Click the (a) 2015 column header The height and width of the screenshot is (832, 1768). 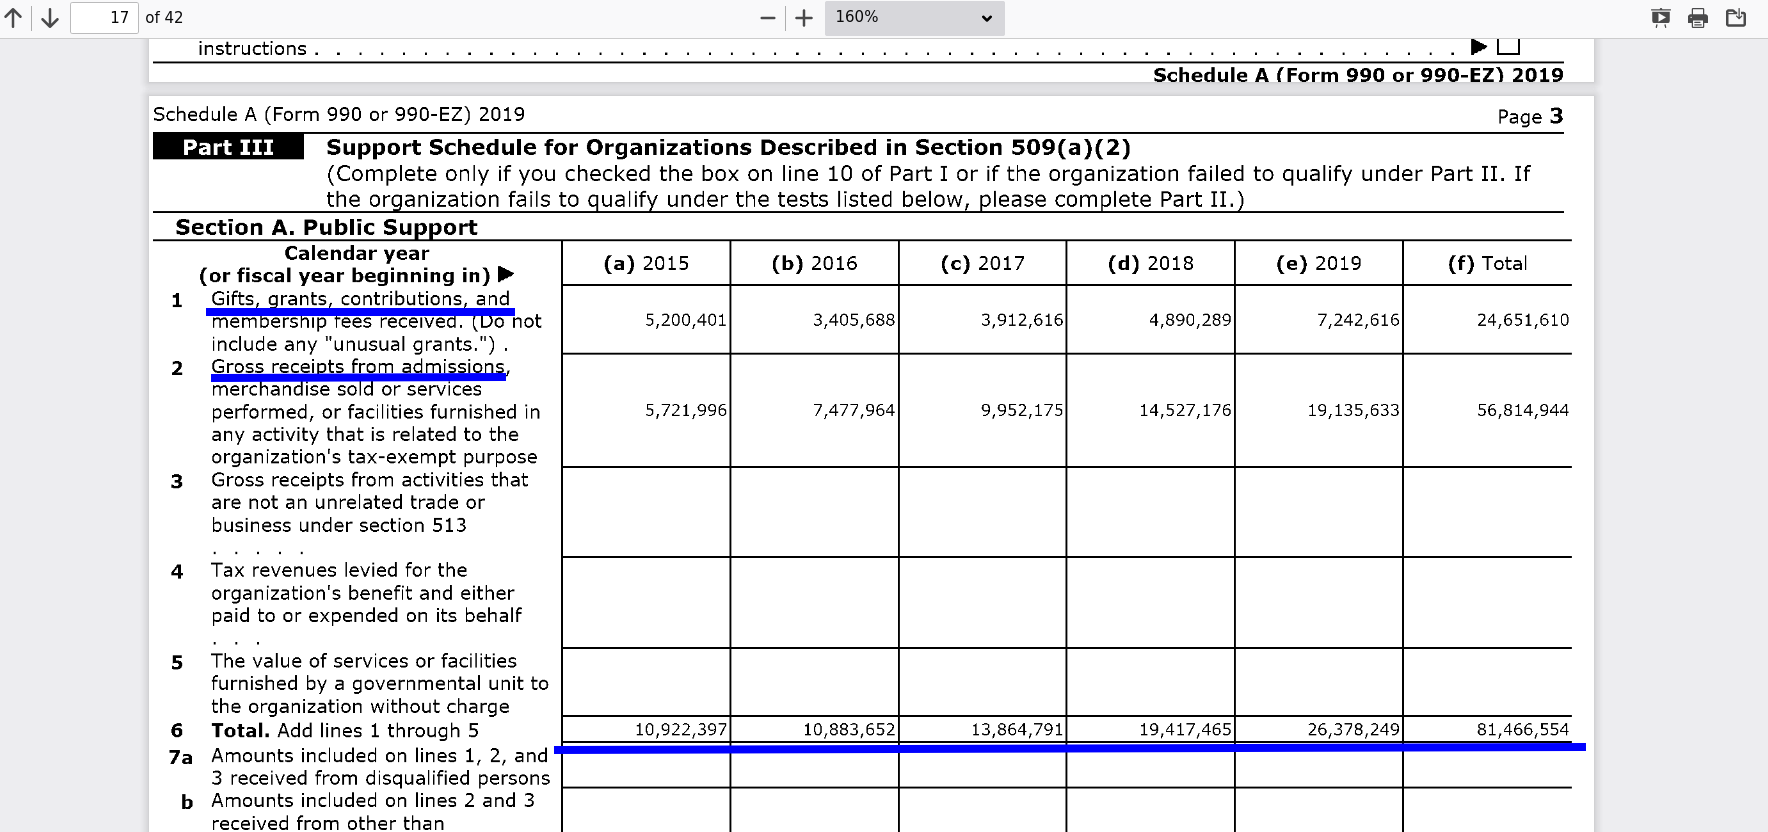(646, 263)
